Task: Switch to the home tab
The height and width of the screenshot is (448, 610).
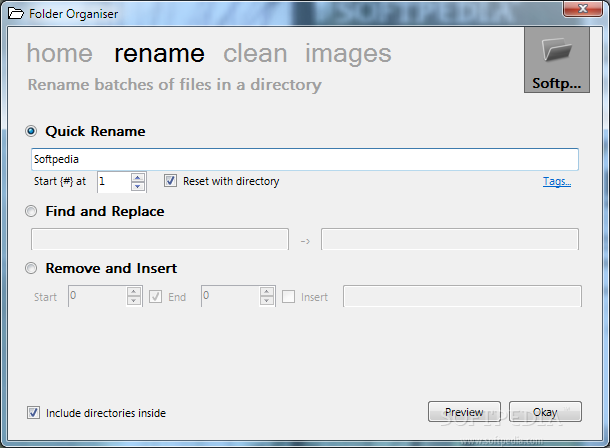Action: tap(60, 53)
